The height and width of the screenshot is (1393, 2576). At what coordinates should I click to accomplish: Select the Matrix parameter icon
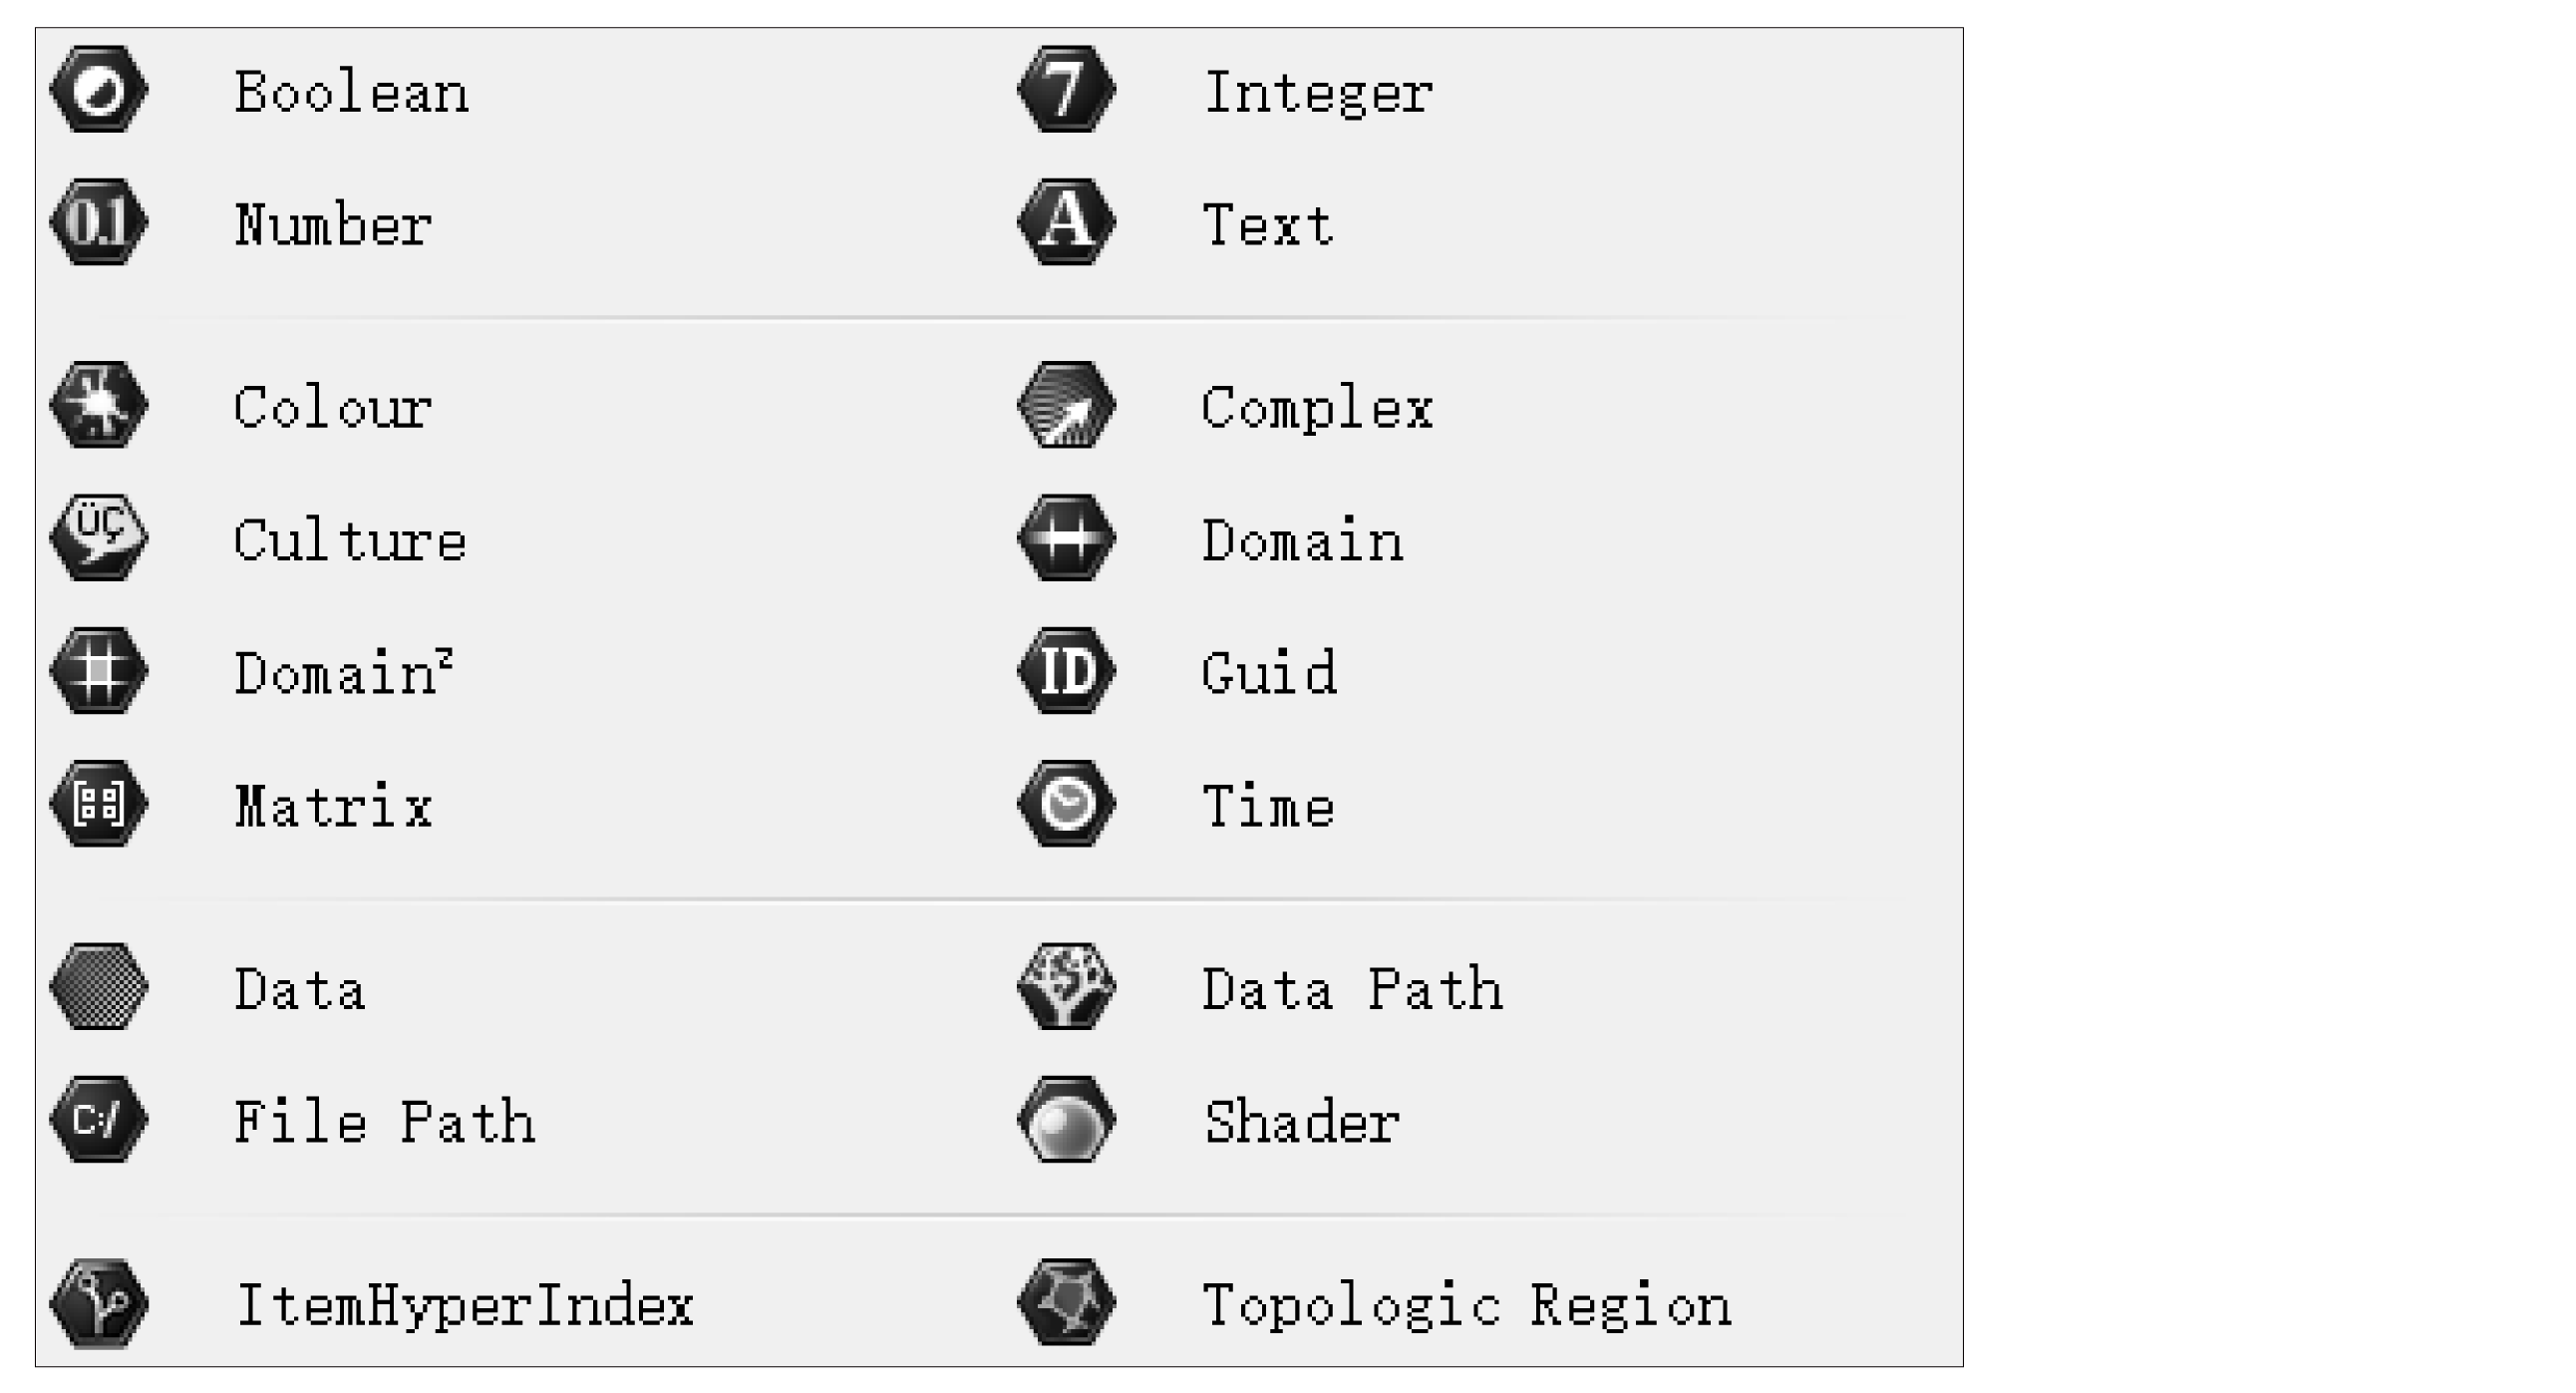click(99, 804)
